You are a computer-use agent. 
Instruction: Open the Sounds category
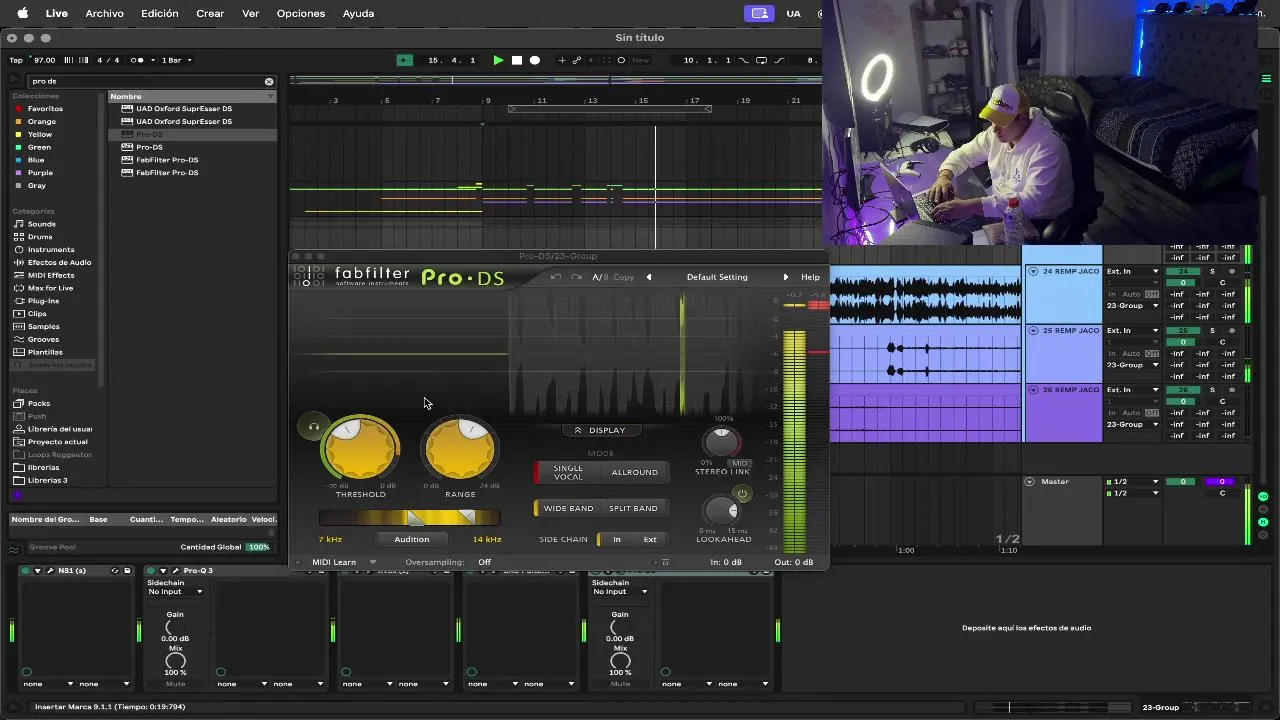point(41,224)
